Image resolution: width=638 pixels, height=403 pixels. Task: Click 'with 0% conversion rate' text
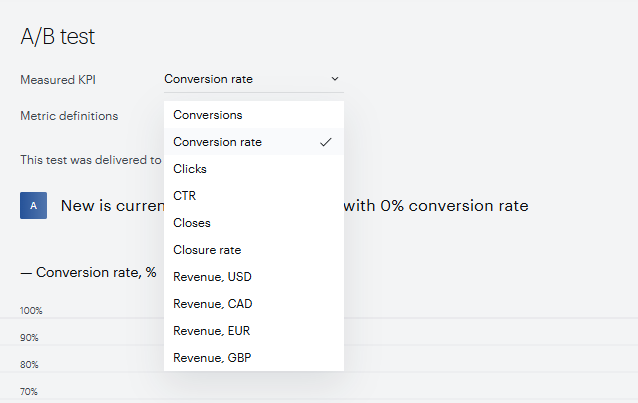436,206
